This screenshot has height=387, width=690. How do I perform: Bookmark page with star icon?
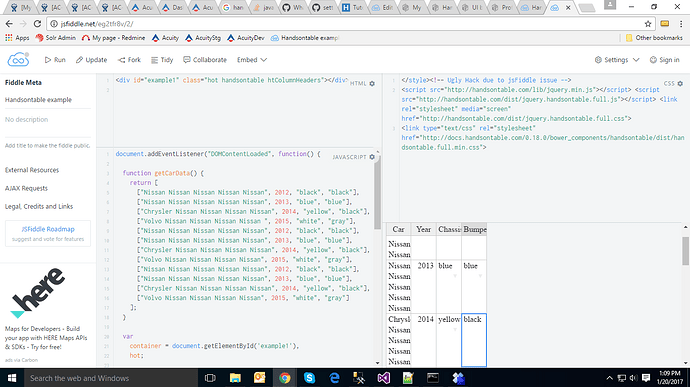point(648,24)
